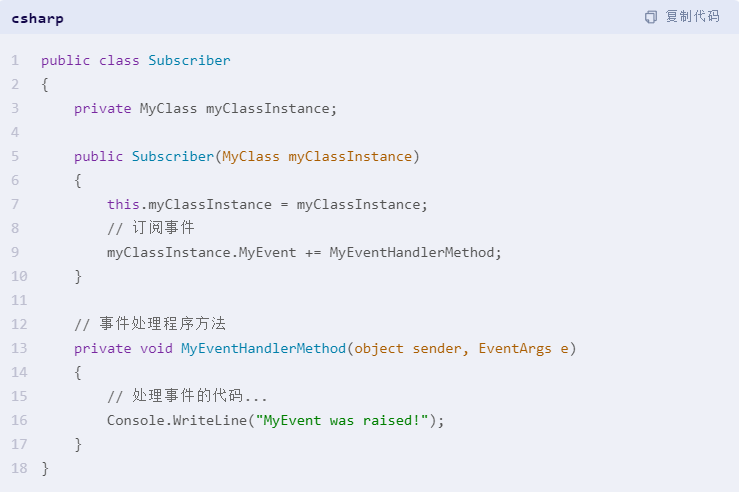Click the Subscriber constructor name on line 5
The image size is (739, 492).
173,156
